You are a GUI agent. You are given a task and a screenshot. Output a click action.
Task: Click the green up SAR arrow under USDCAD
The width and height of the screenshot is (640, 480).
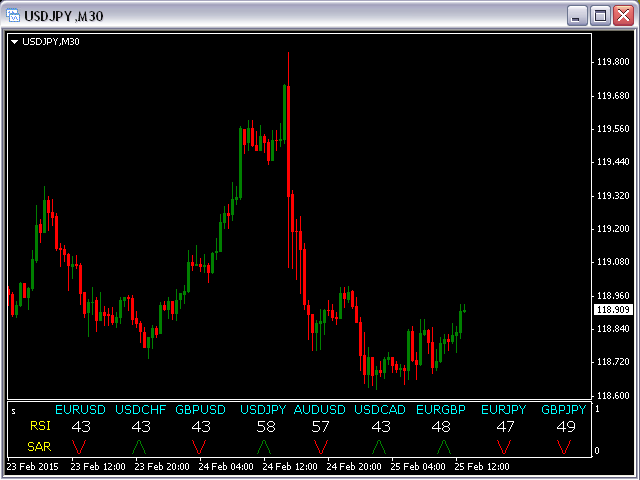(x=379, y=447)
